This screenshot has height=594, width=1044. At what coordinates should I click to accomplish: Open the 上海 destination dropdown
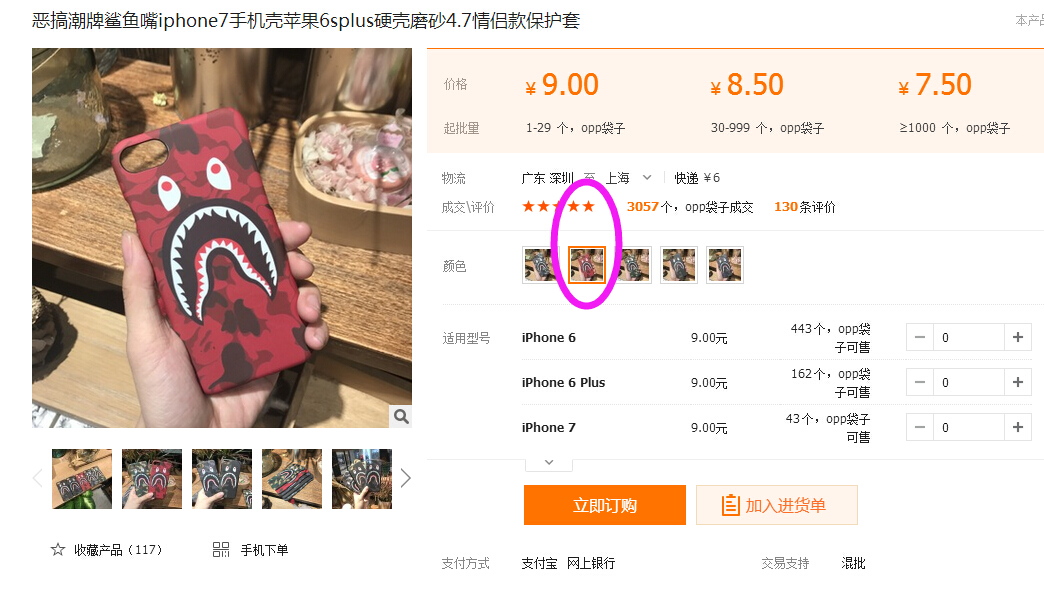tap(628, 178)
